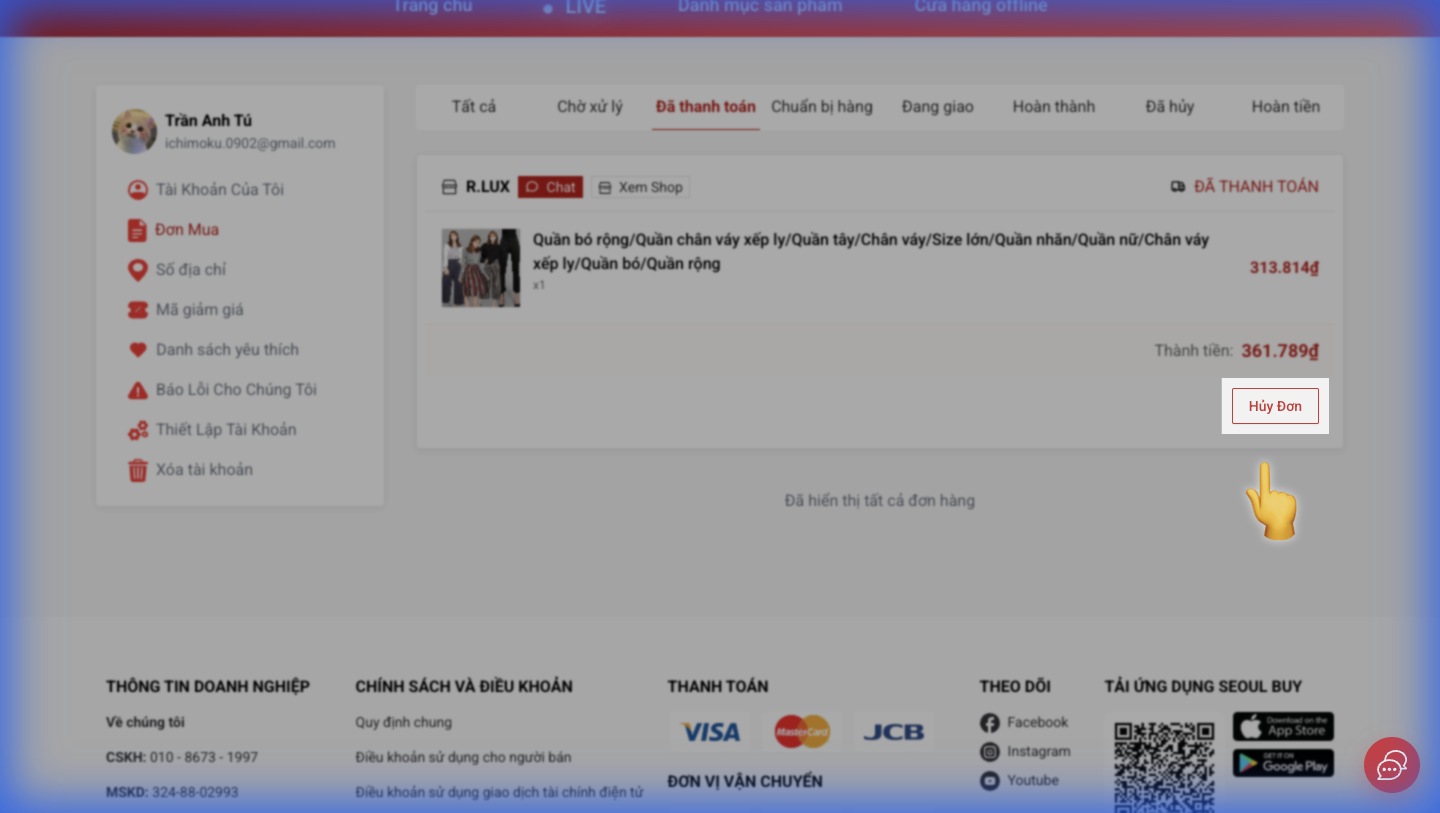Open the Đang giao orders tab
The height and width of the screenshot is (813, 1440).
(937, 107)
